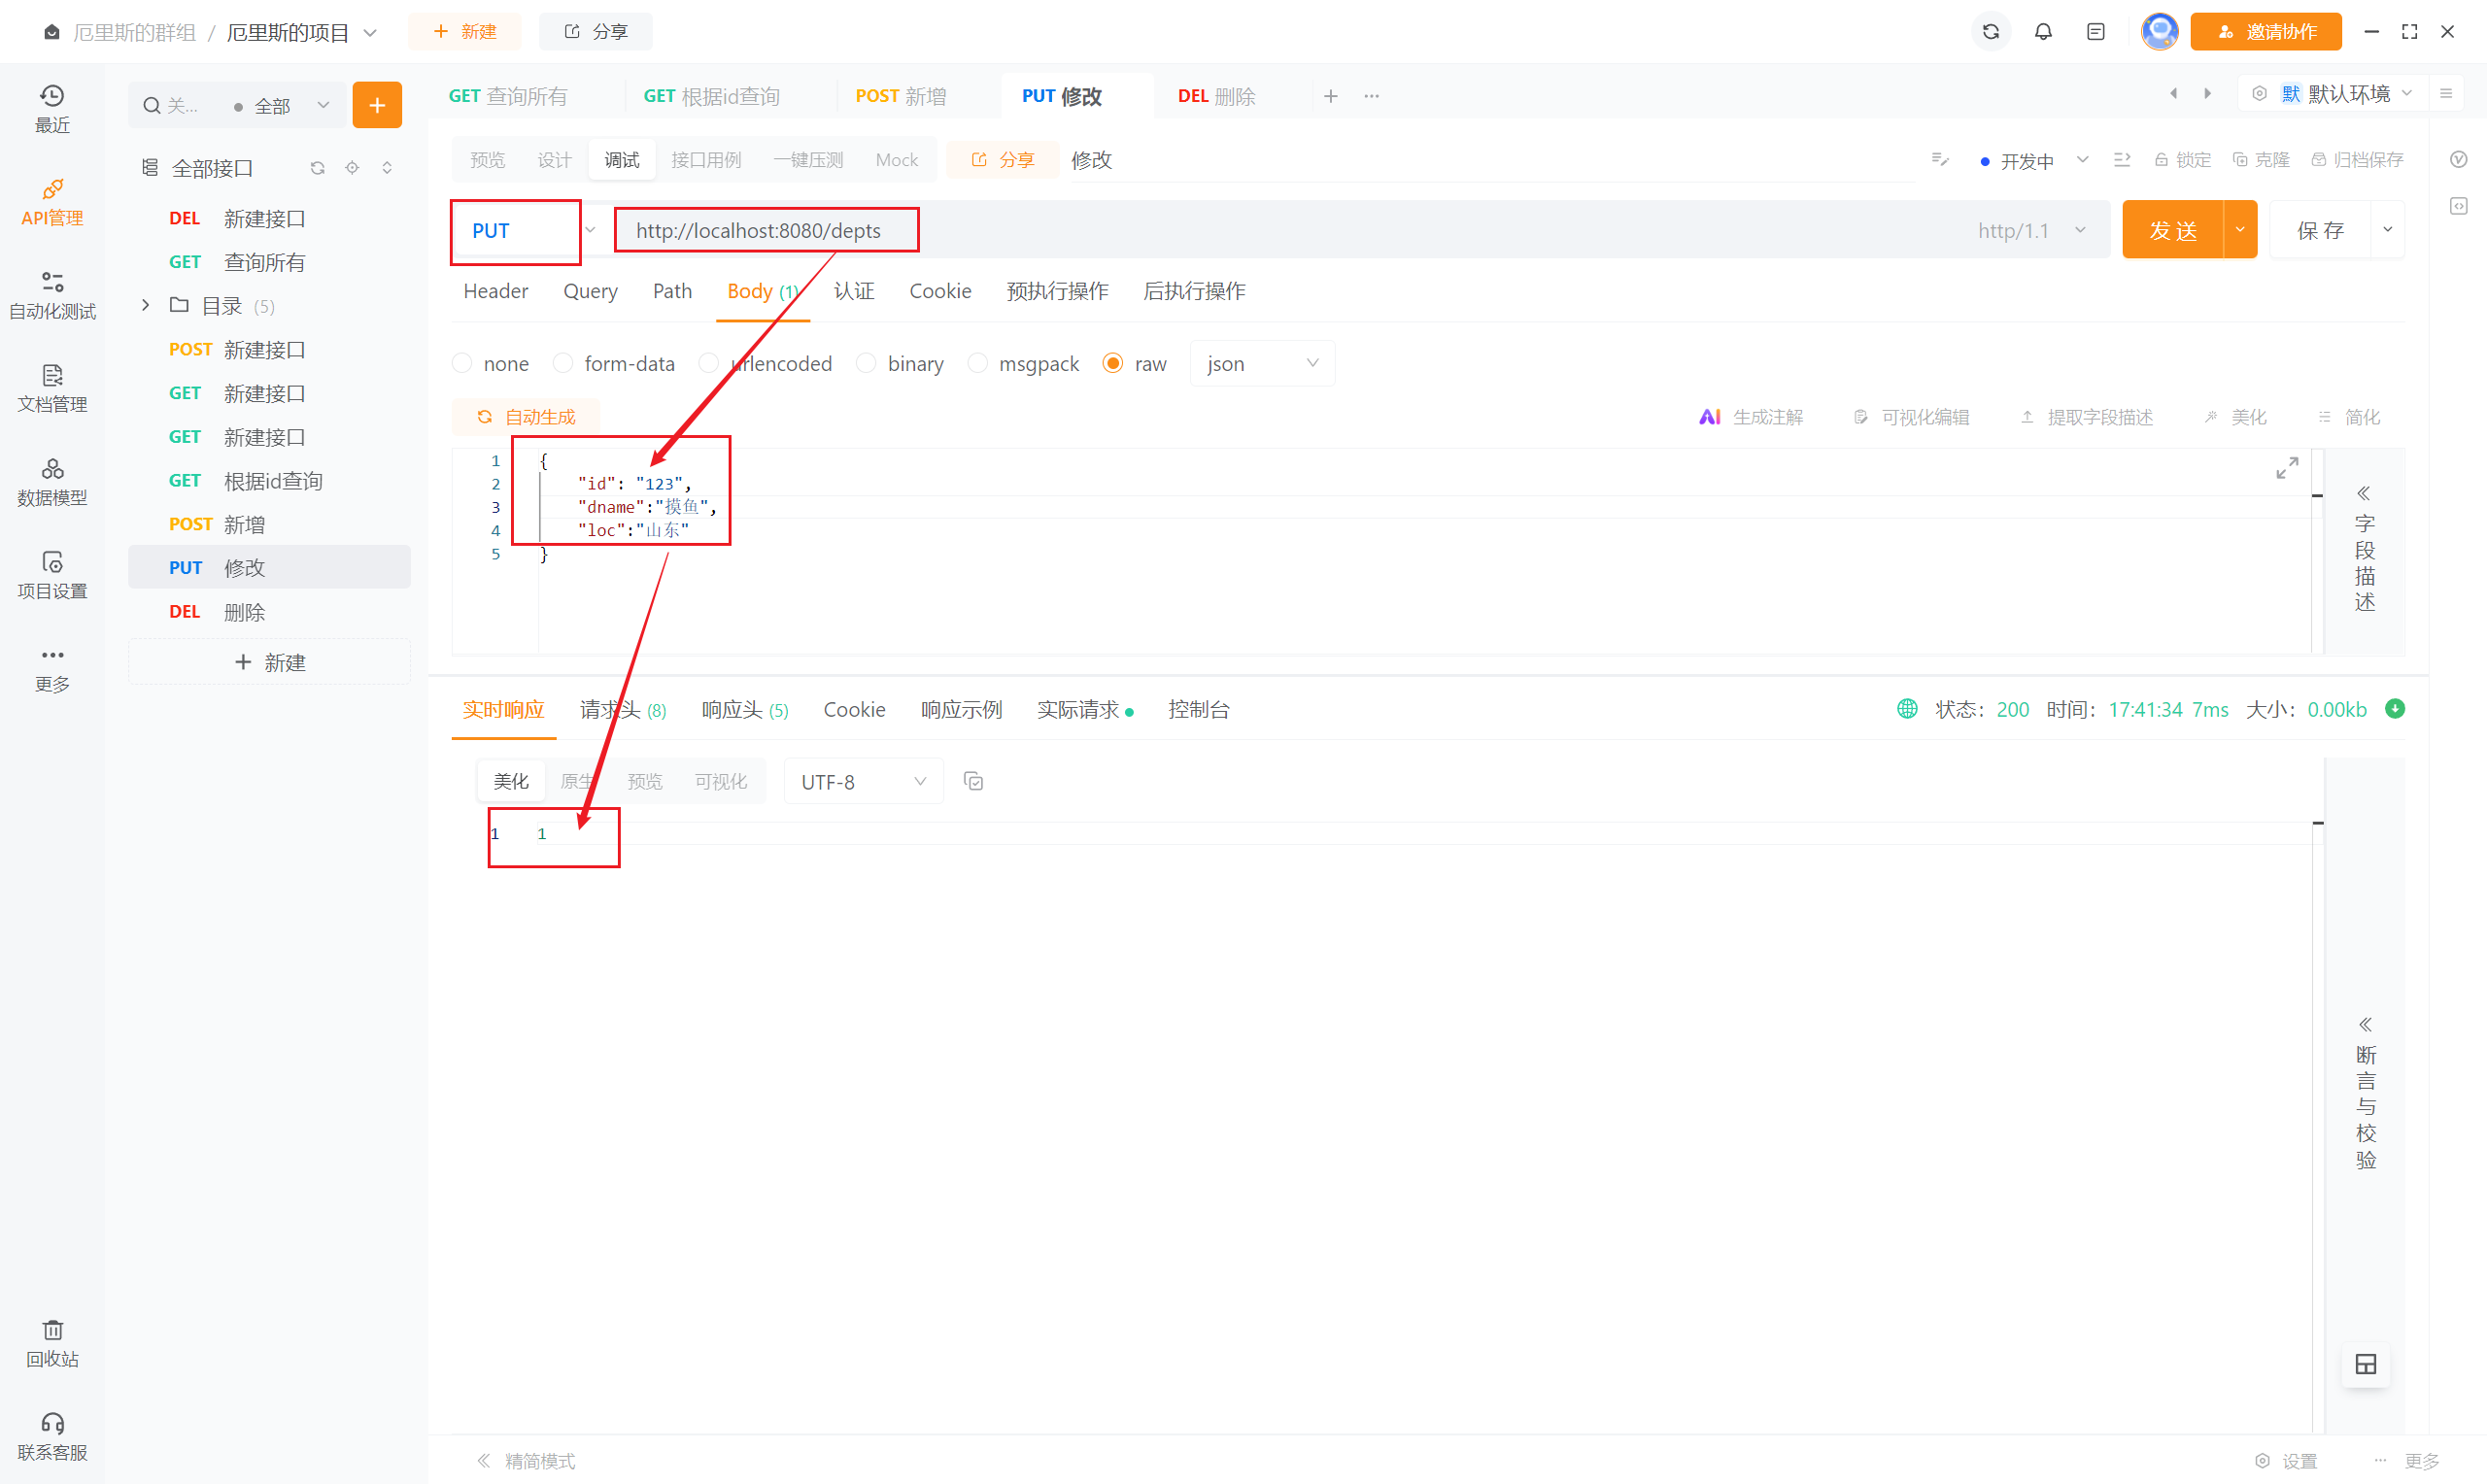Expand the request body editor to fullscreen
The width and height of the screenshot is (2487, 1484).
click(x=2286, y=468)
